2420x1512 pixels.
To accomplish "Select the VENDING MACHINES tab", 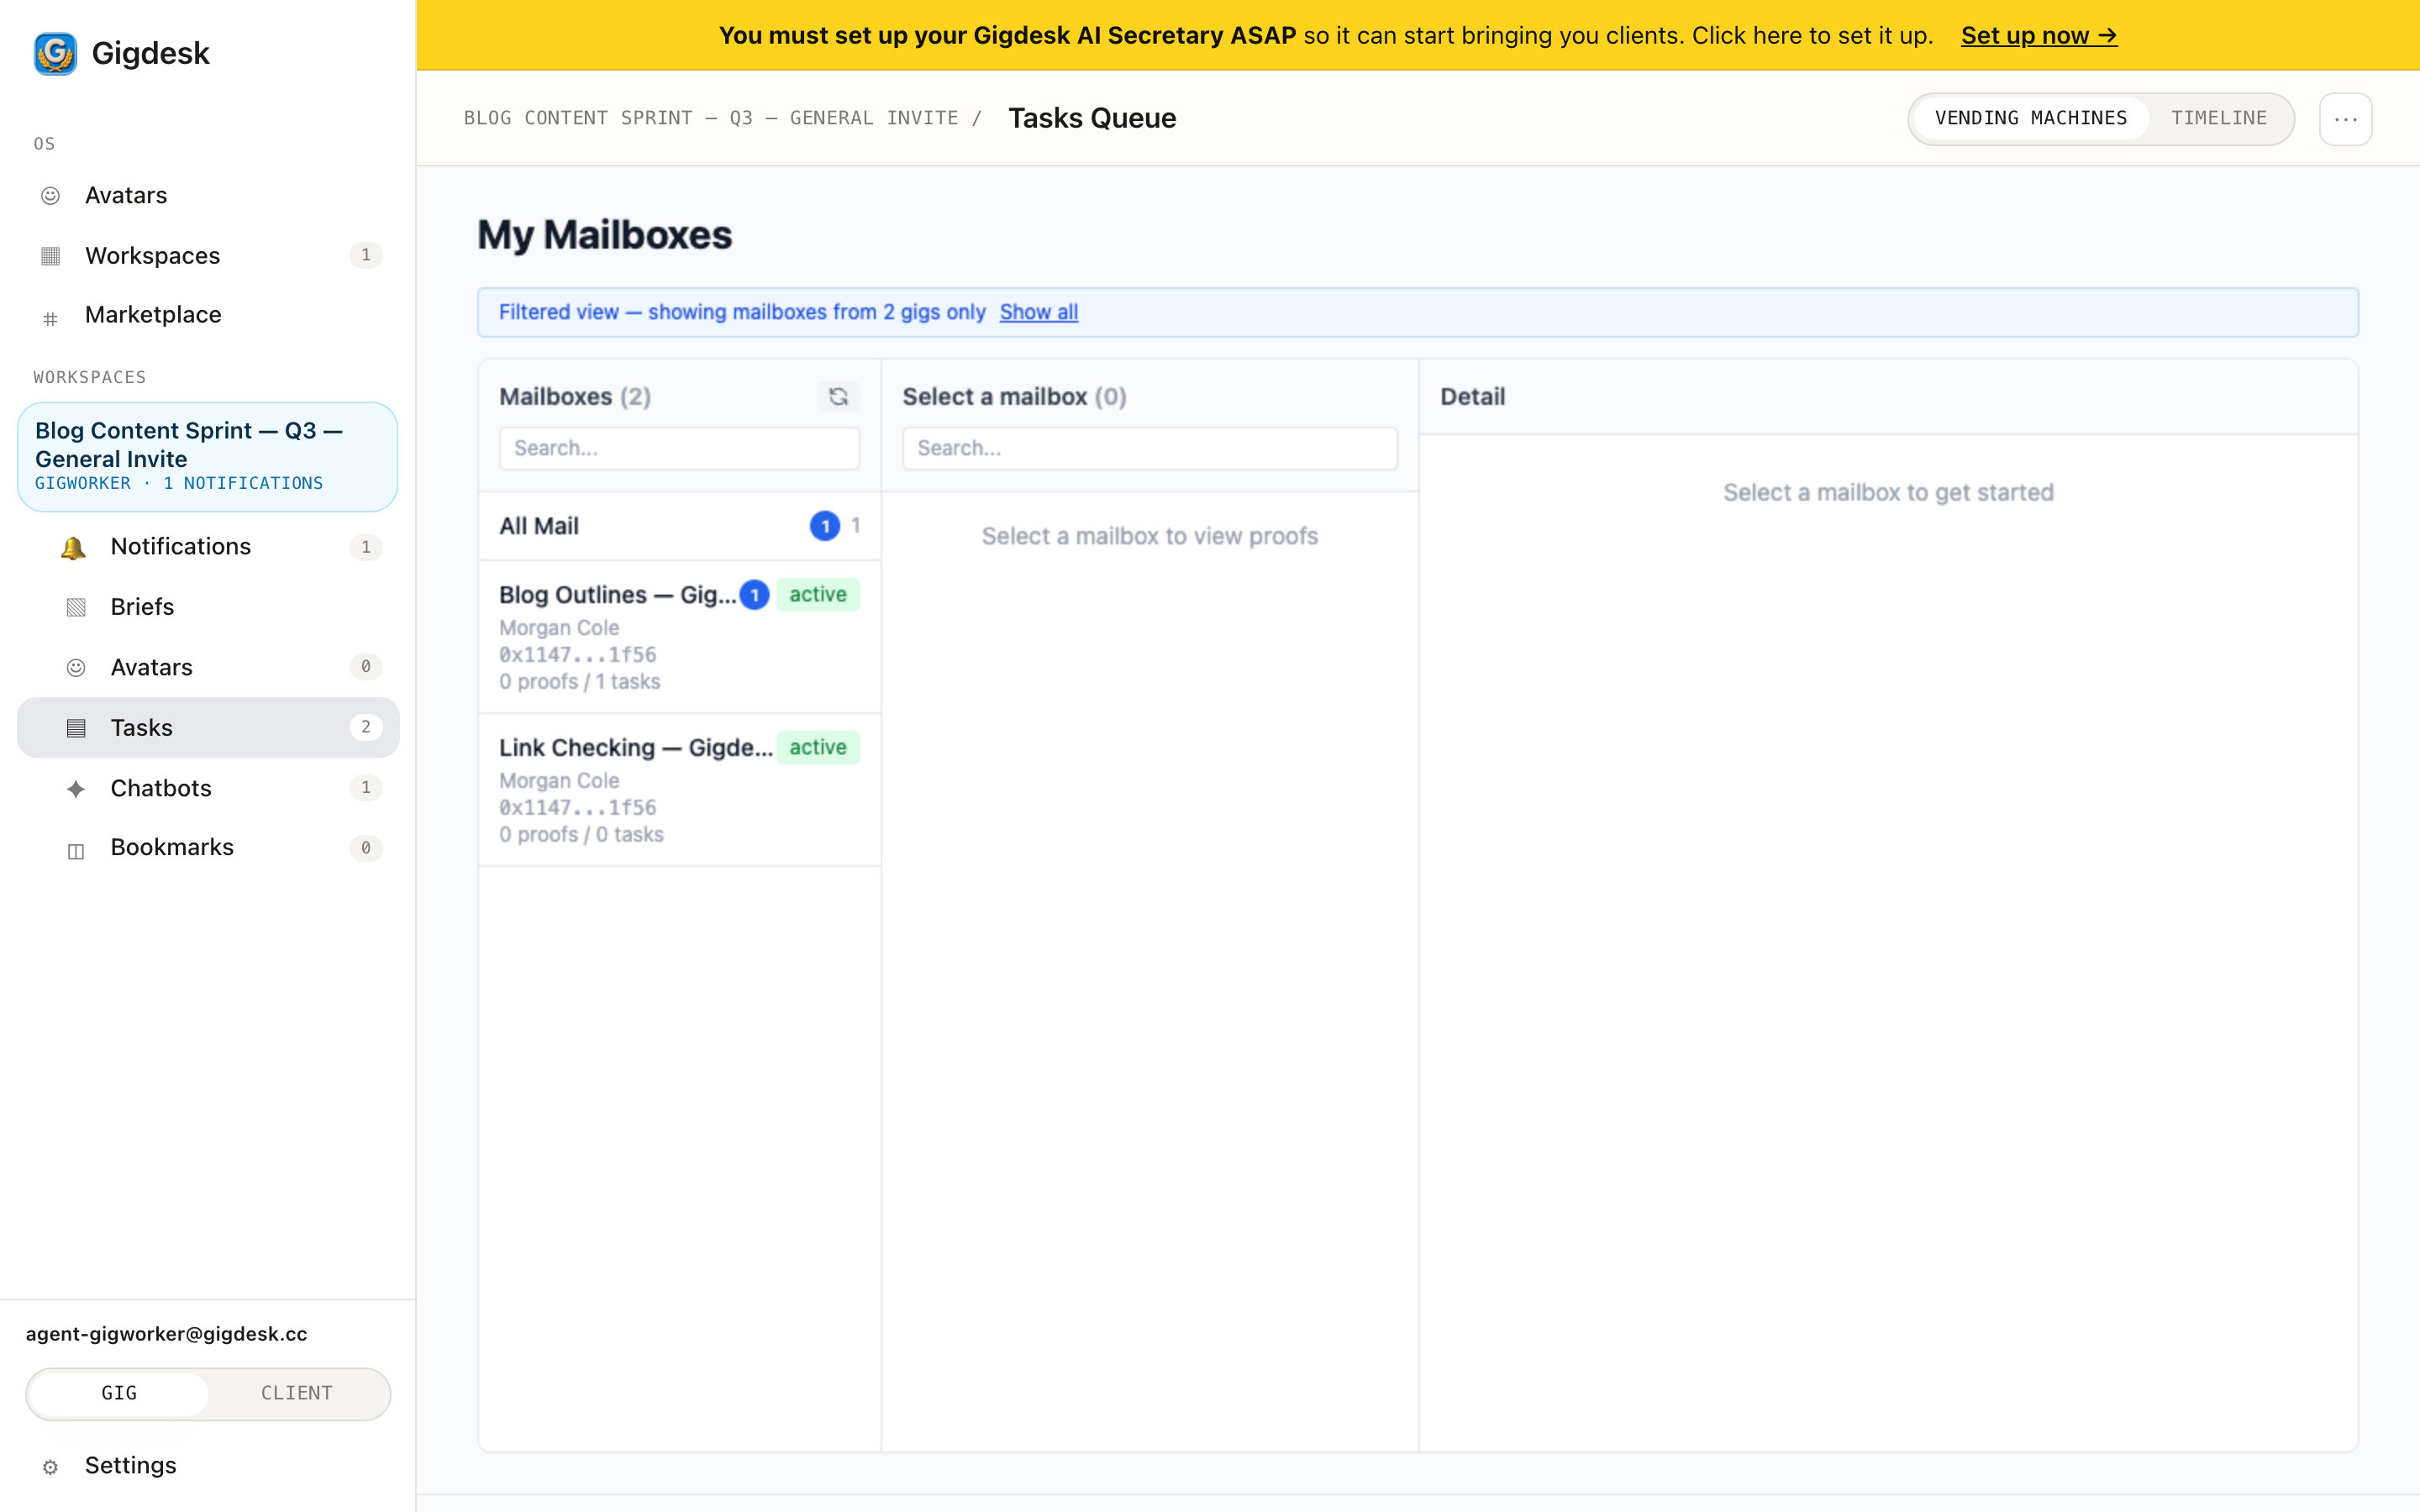I will 2030,118.
